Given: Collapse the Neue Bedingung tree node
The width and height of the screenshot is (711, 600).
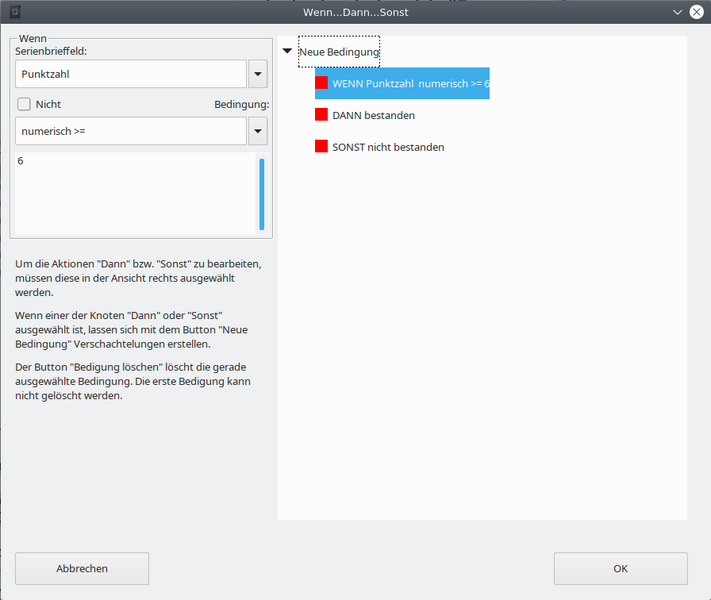Looking at the screenshot, I should click(288, 51).
